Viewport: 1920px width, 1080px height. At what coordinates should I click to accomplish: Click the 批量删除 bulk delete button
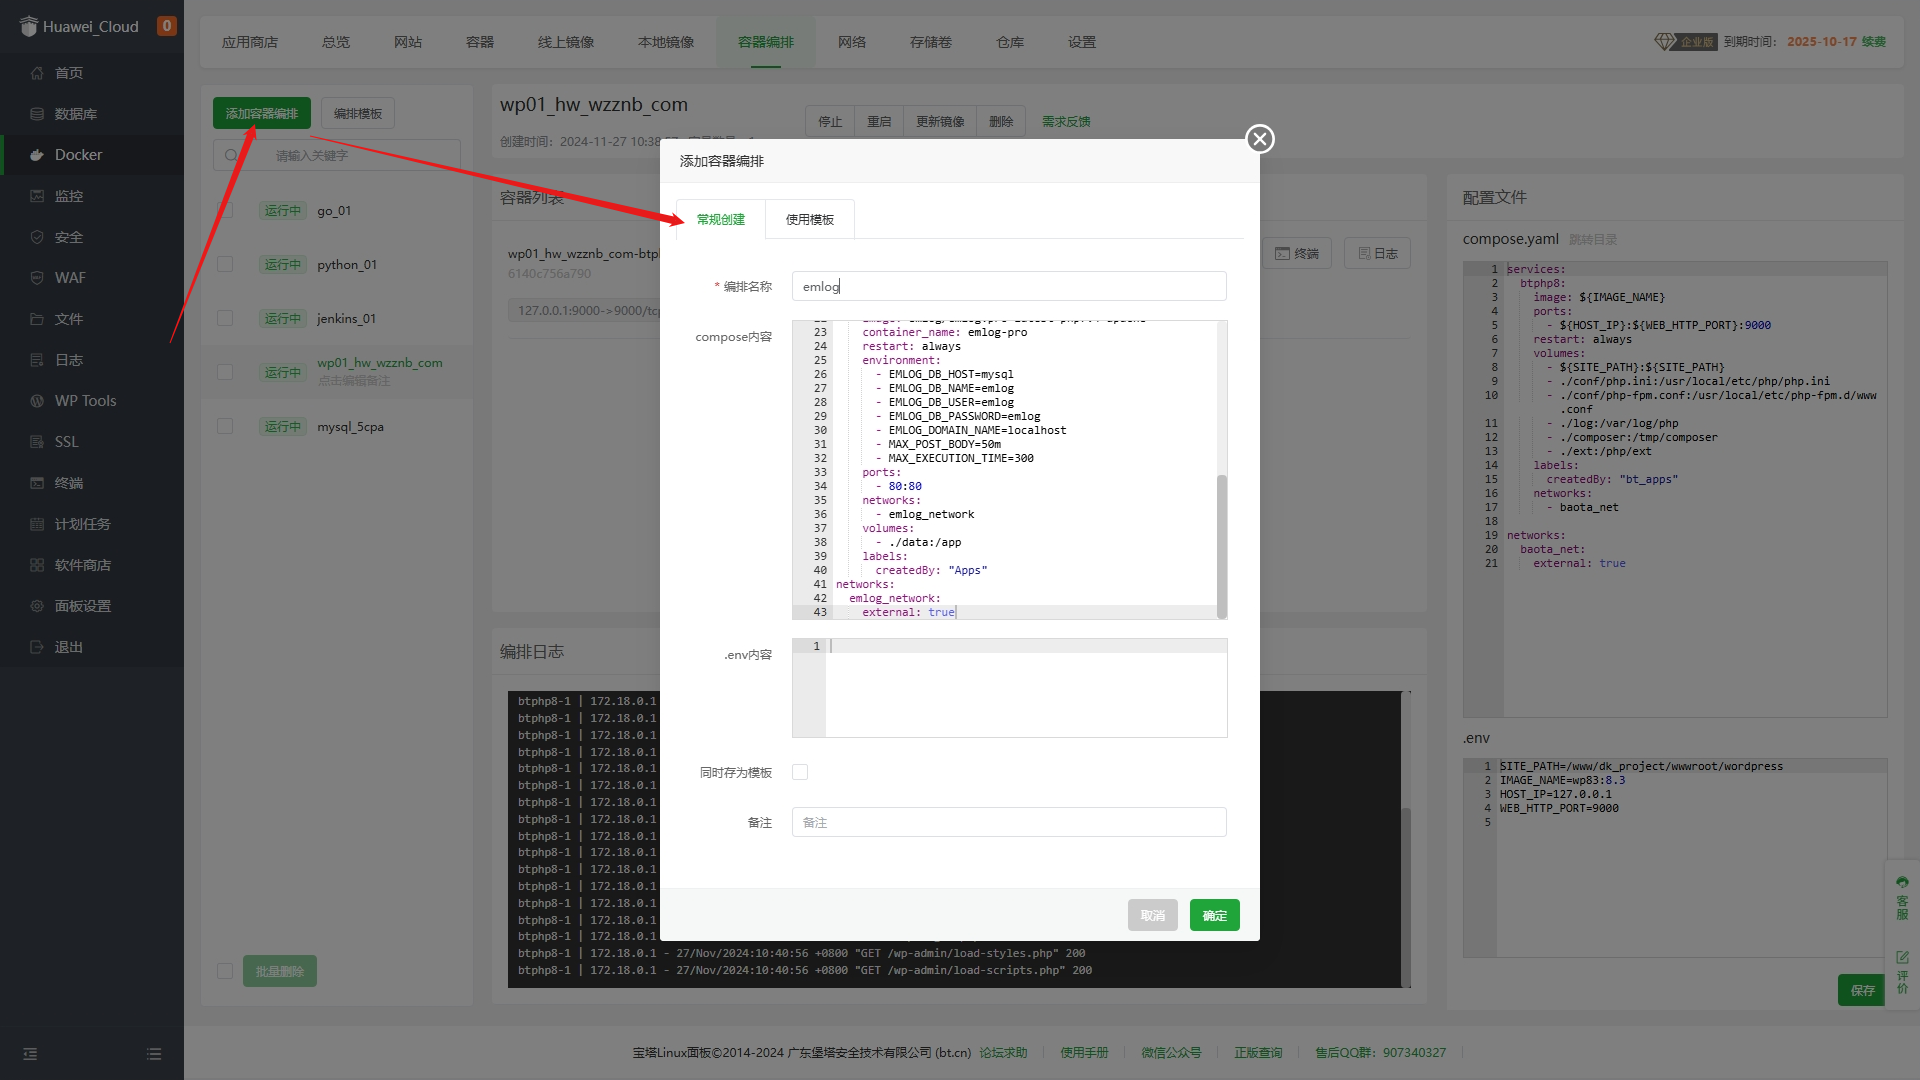tap(280, 971)
